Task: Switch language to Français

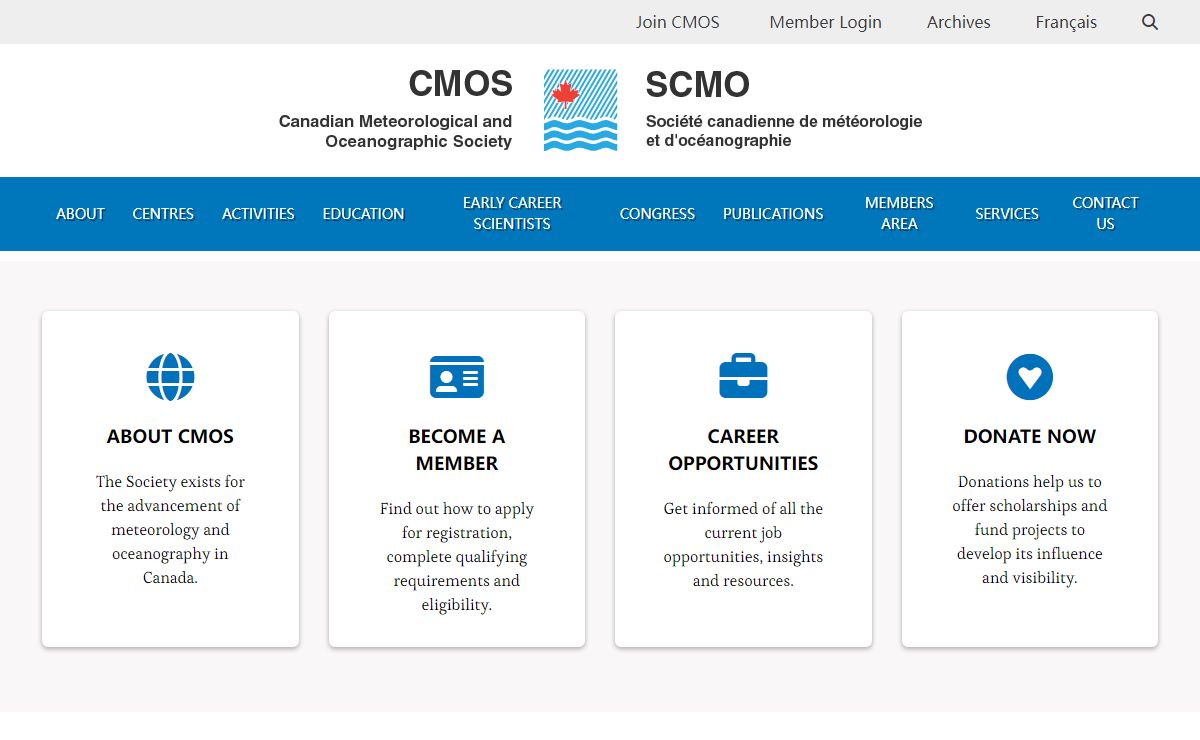Action: [x=1066, y=22]
